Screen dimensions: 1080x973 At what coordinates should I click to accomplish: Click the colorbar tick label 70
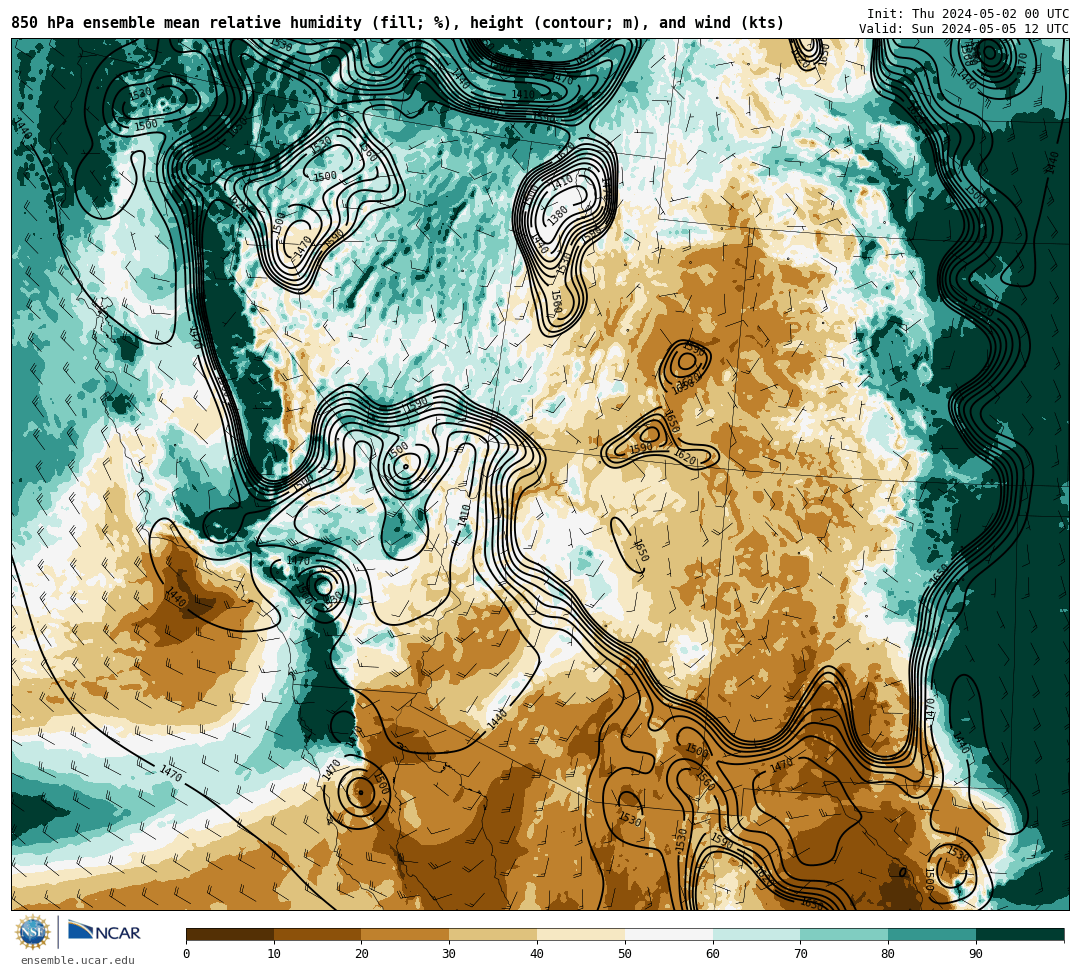pyautogui.click(x=800, y=954)
